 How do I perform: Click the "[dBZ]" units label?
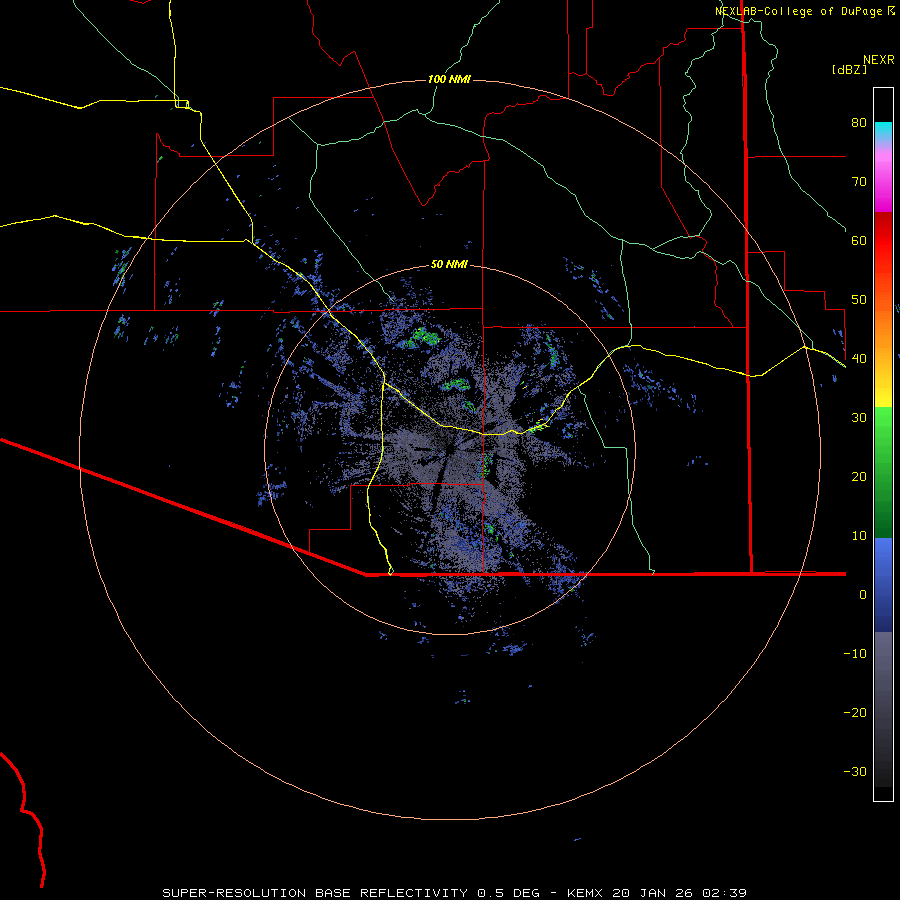tap(849, 70)
